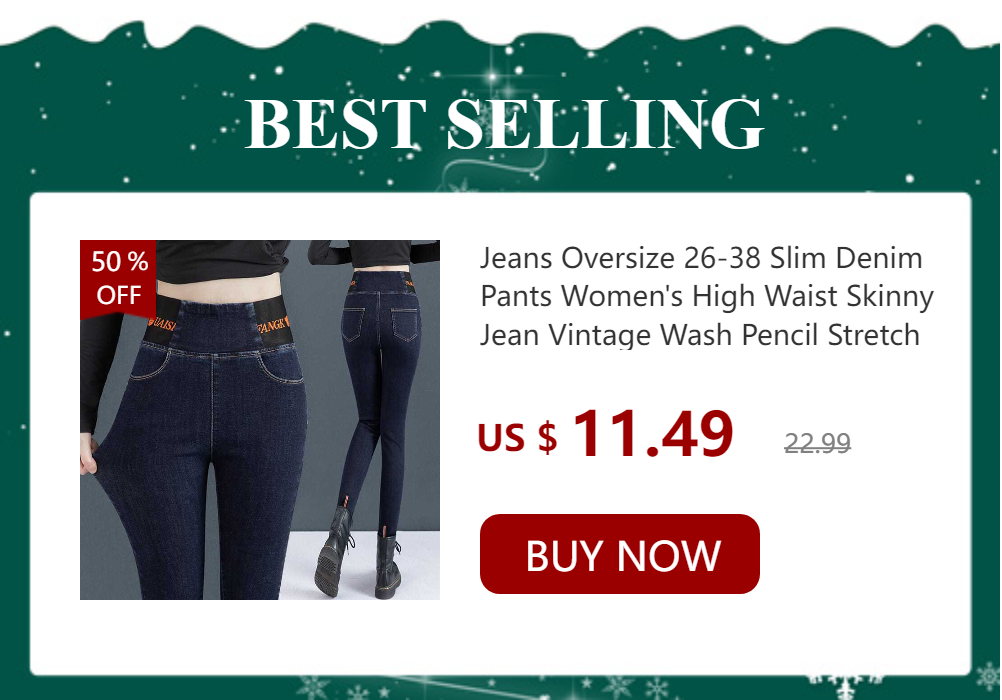Open the Jeans Oversize 26-38 product title
Image resolution: width=1002 pixels, height=700 pixels.
click(706, 296)
